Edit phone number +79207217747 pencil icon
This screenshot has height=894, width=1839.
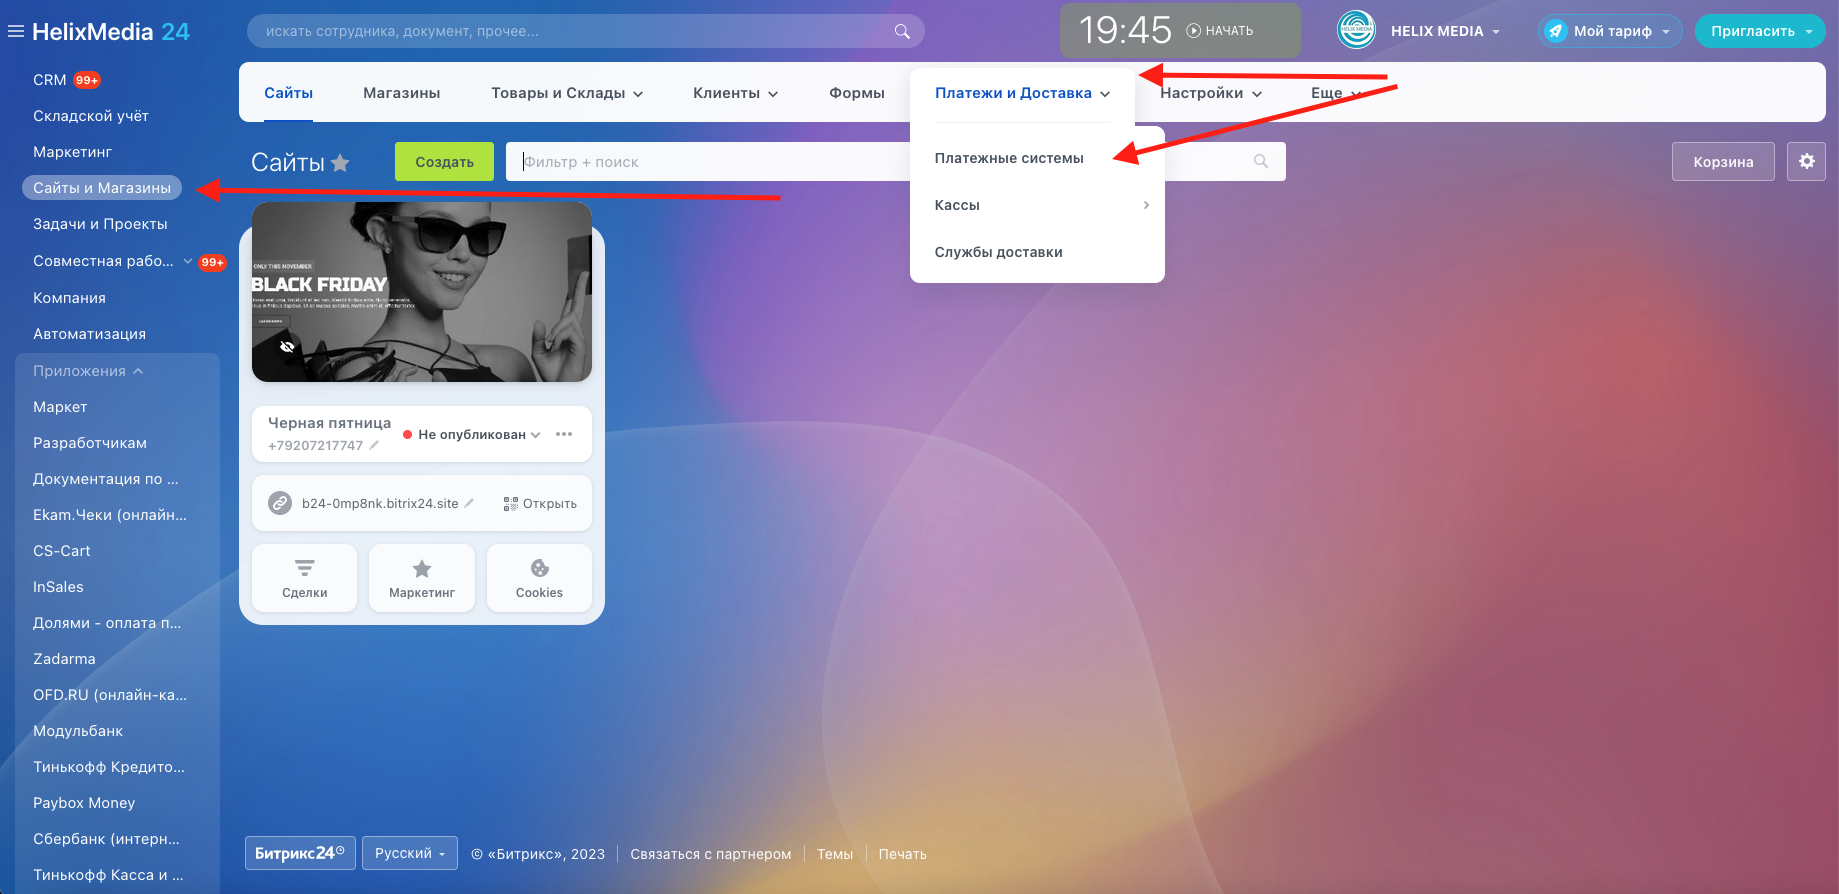pos(374,445)
